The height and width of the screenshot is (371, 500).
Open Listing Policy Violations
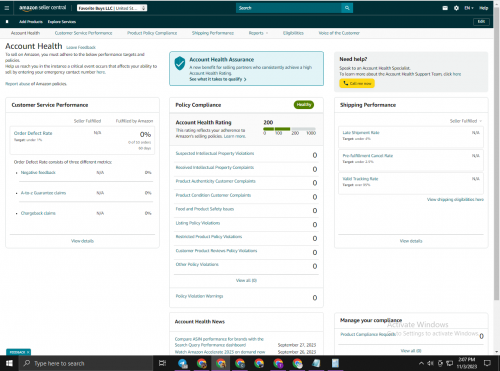pos(198,223)
